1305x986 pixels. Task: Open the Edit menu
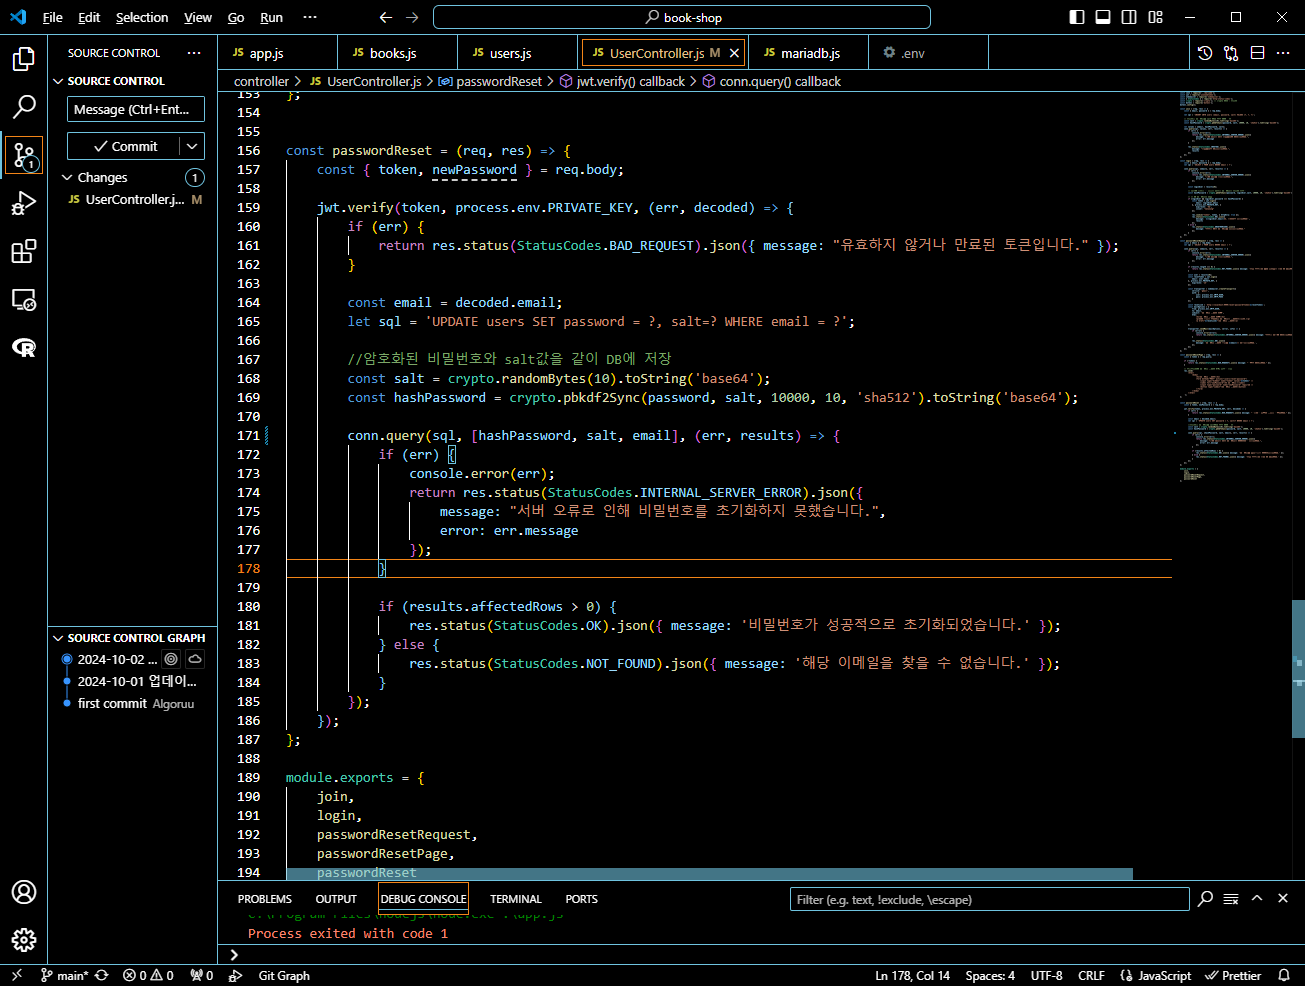[89, 17]
